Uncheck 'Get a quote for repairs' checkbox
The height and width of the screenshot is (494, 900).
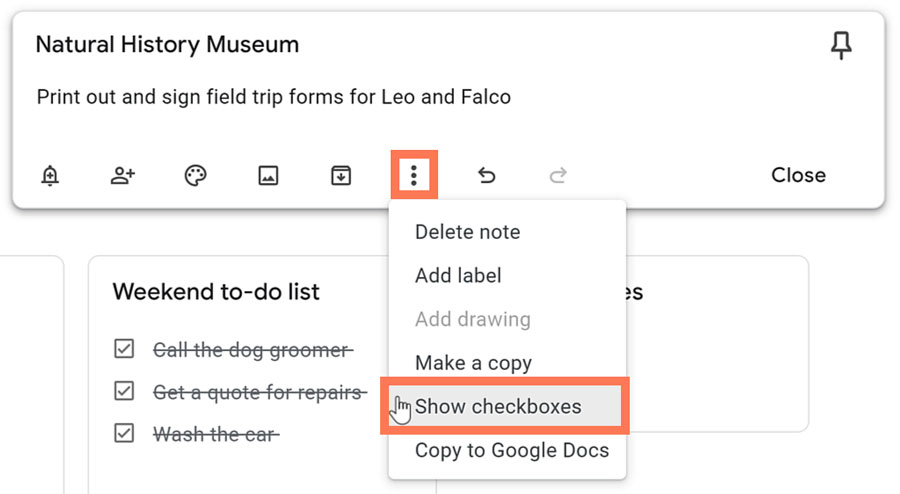[124, 392]
